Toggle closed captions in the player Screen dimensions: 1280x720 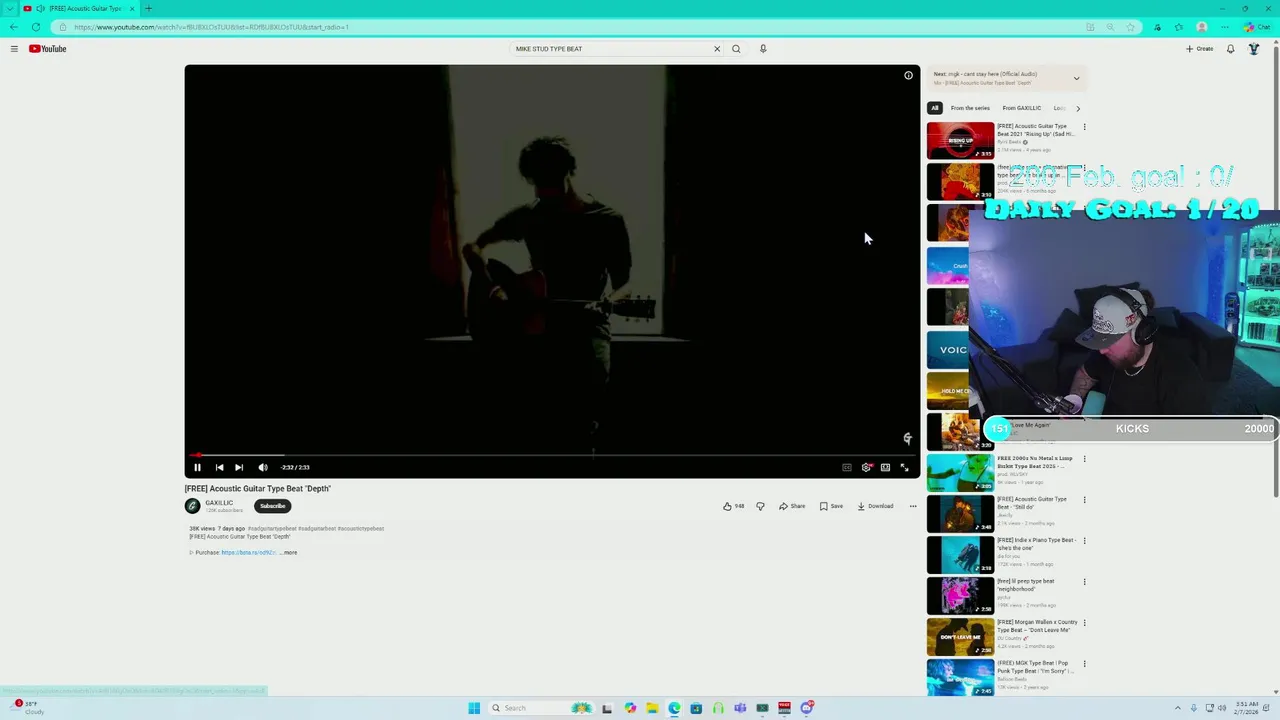pos(846,467)
